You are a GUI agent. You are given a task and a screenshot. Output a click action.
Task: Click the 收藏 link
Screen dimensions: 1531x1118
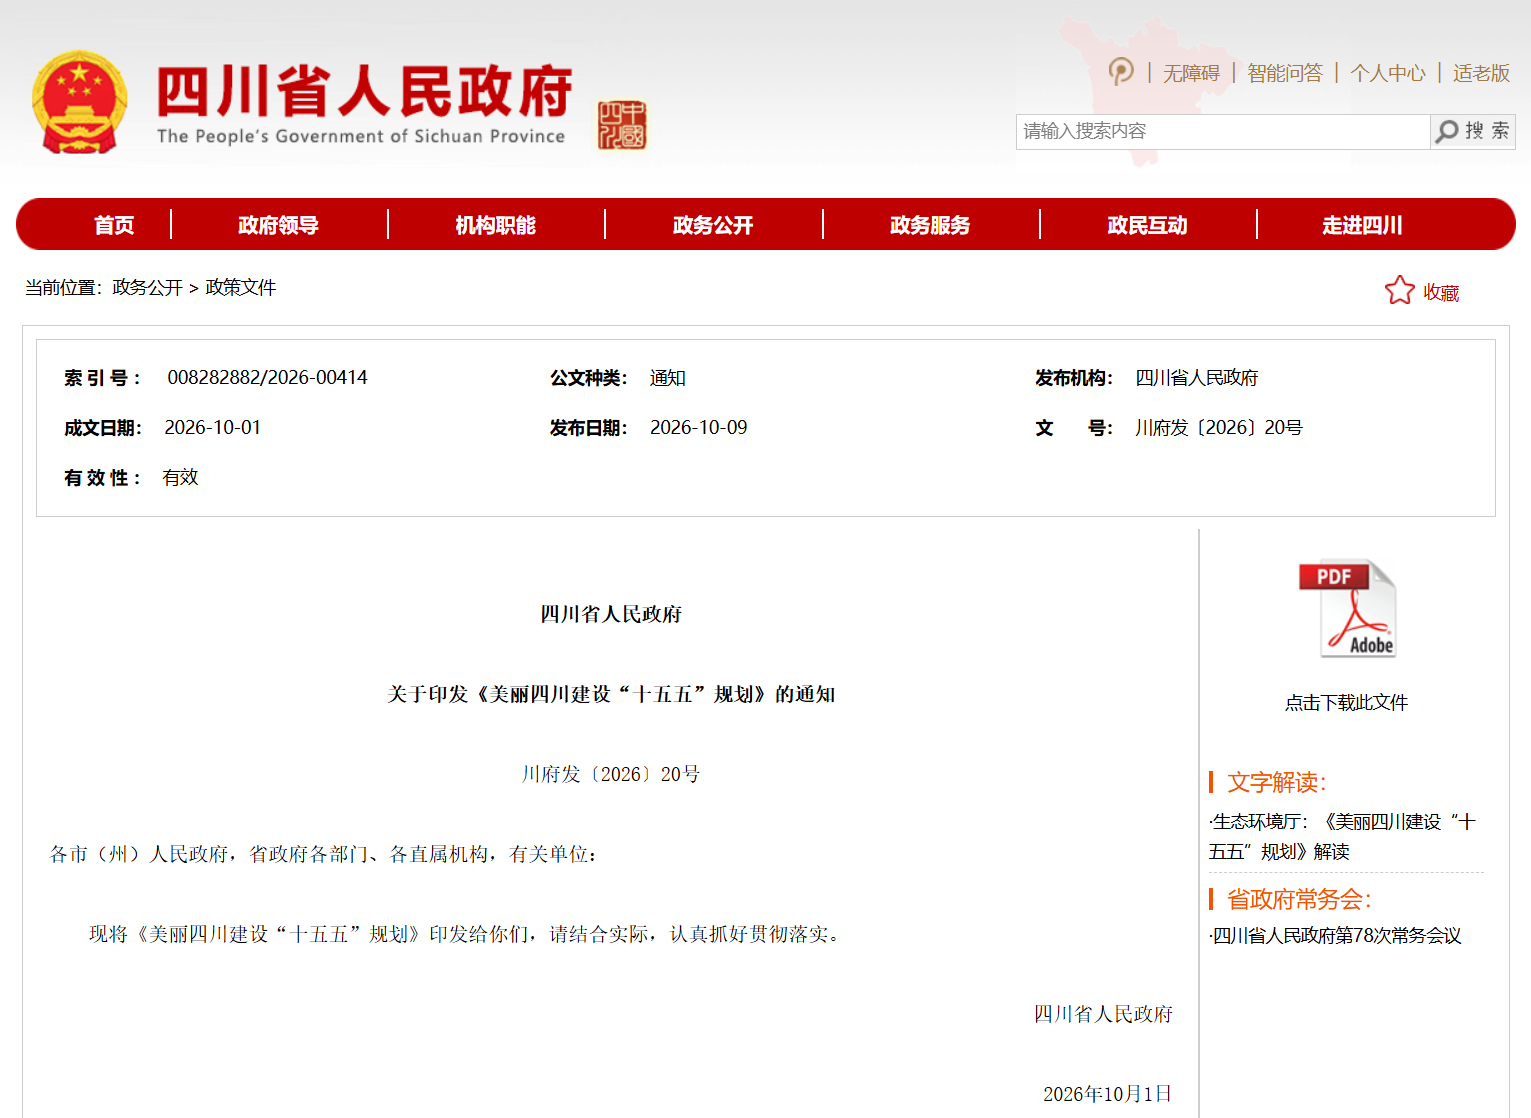pos(1441,292)
